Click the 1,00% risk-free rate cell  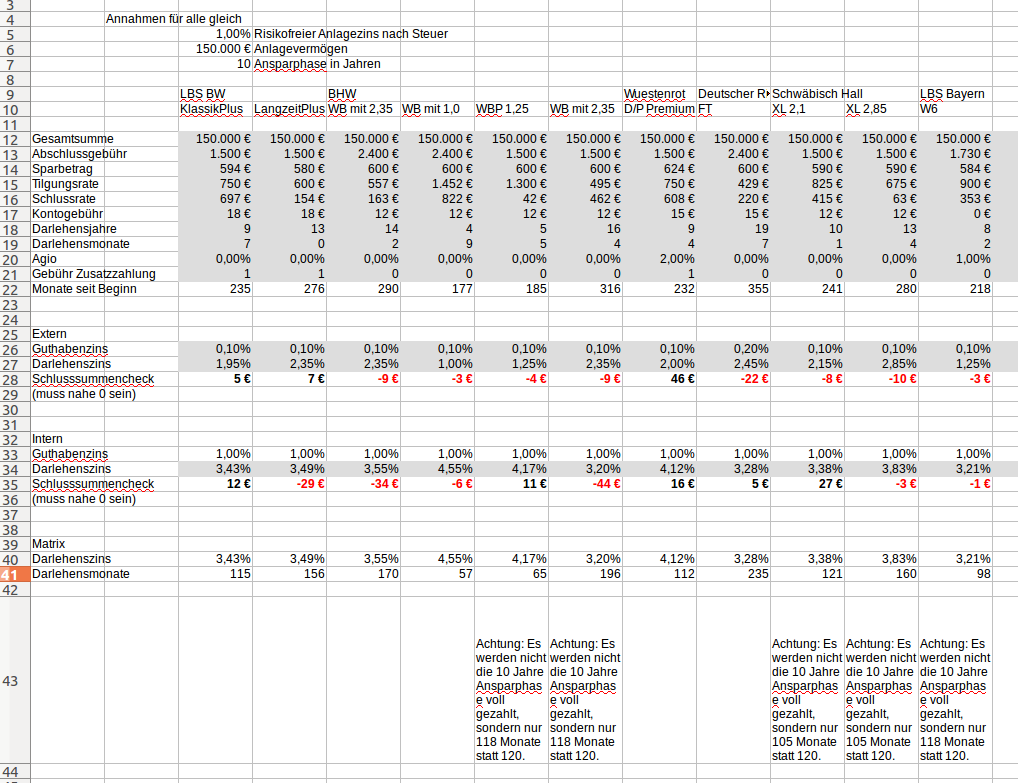216,34
